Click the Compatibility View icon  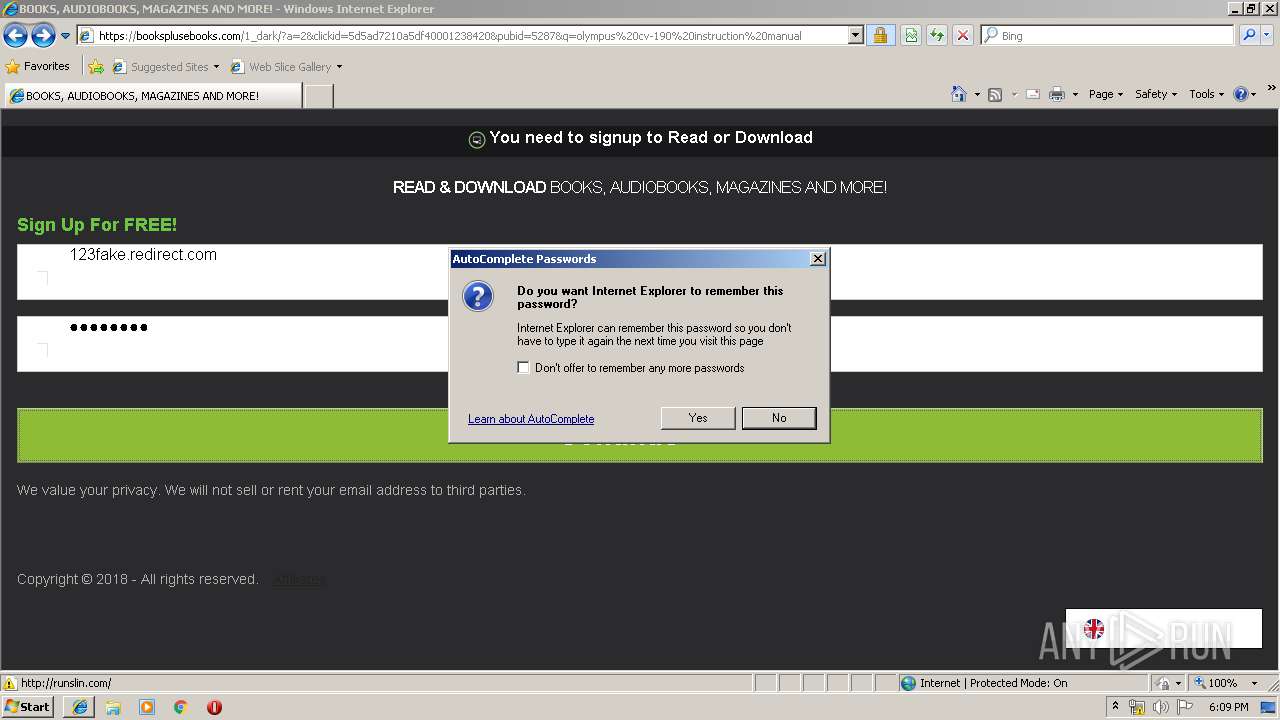911,36
